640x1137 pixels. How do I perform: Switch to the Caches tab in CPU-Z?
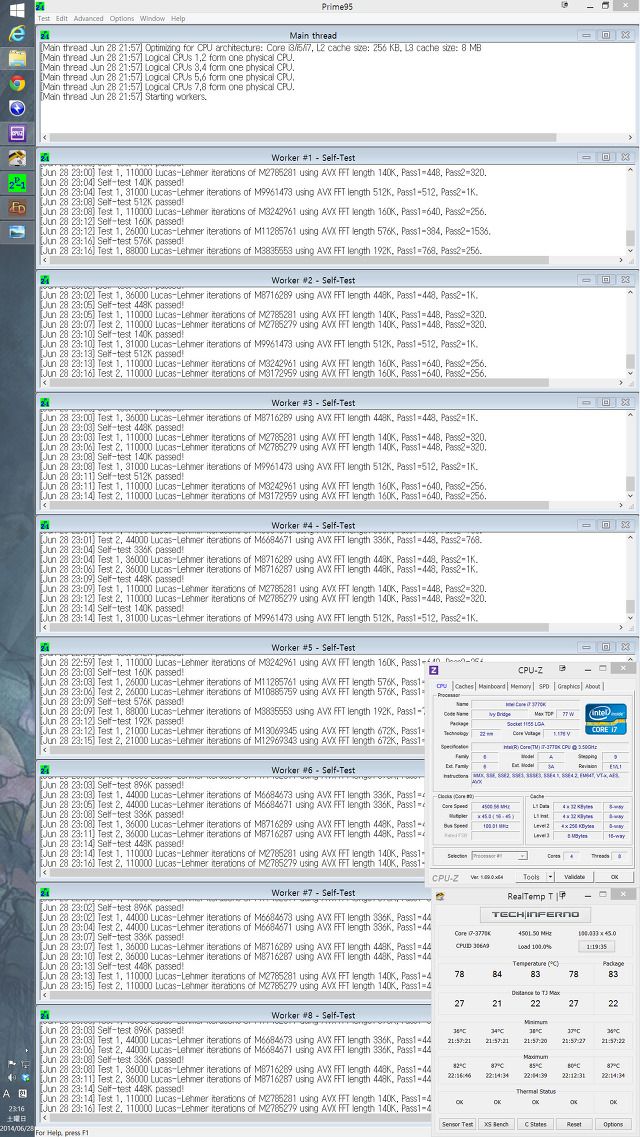click(464, 686)
